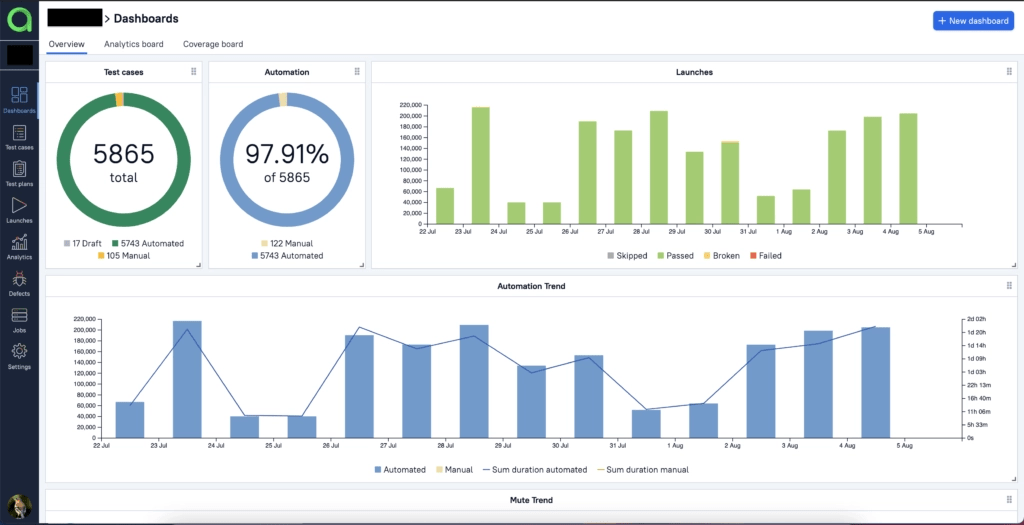Screen dimensions: 1024x525
Task: Click the user avatar at bottom left
Action: pos(19,506)
